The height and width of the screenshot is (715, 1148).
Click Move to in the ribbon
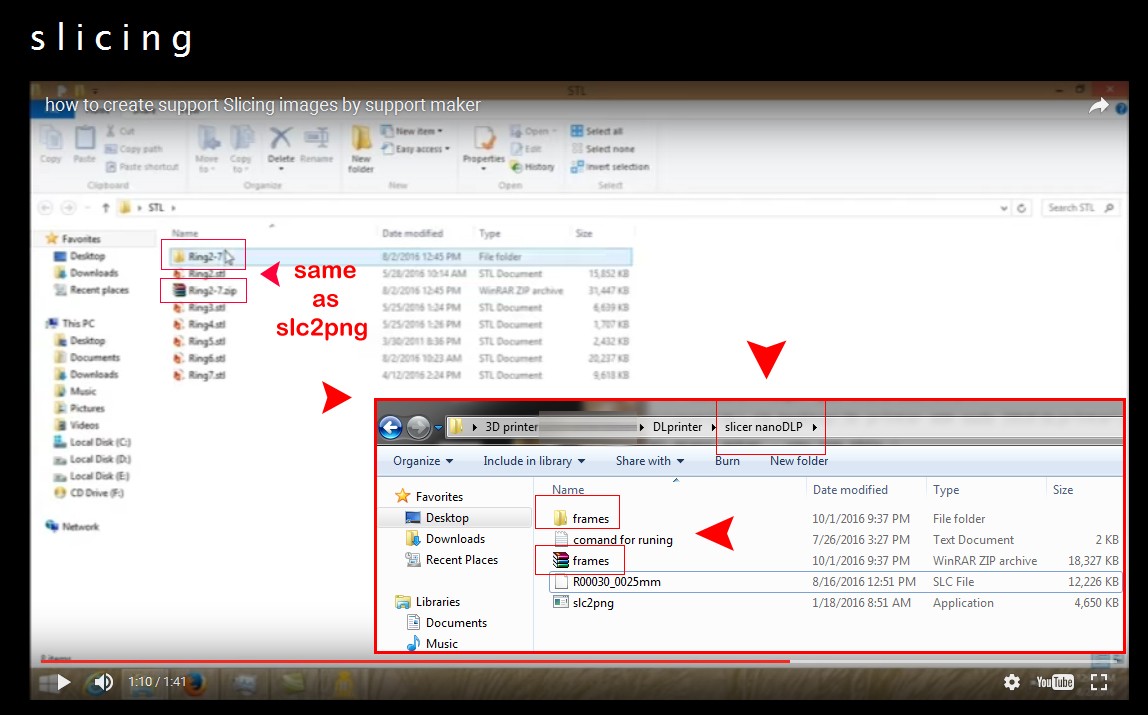click(206, 149)
